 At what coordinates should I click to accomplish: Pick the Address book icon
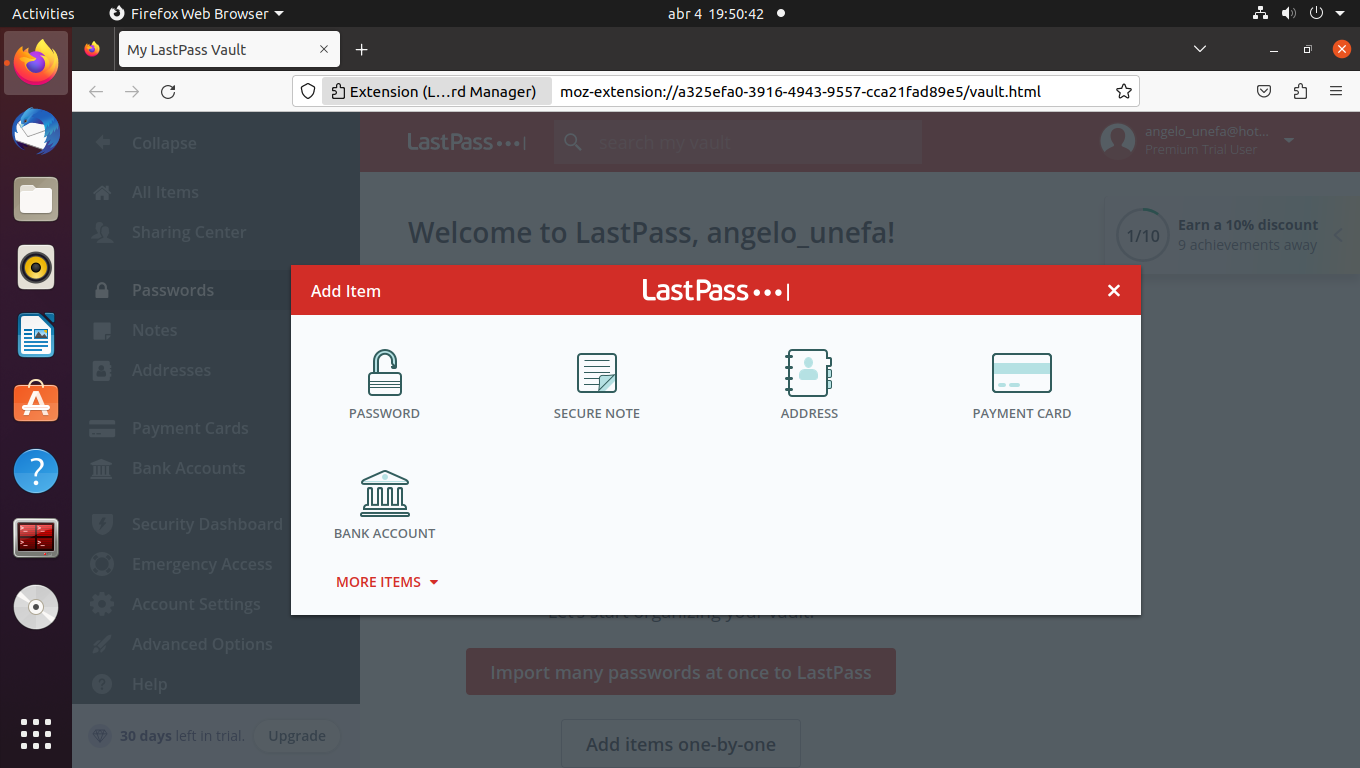[809, 373]
